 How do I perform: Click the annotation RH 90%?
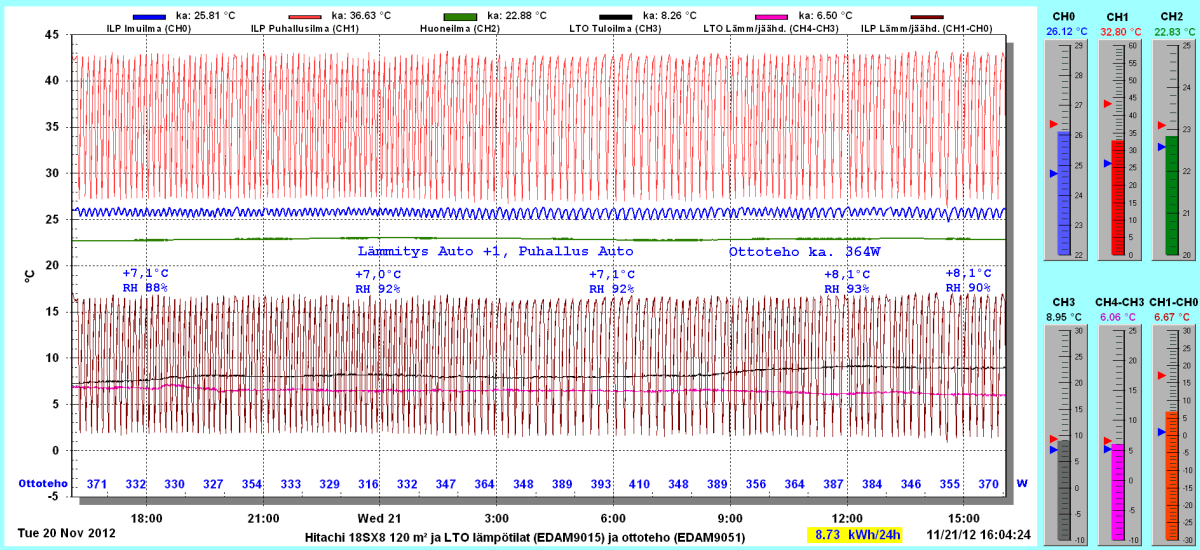point(968,288)
